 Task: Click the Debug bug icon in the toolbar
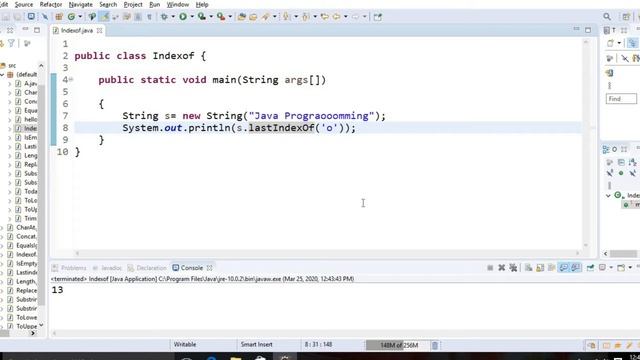[164, 17]
